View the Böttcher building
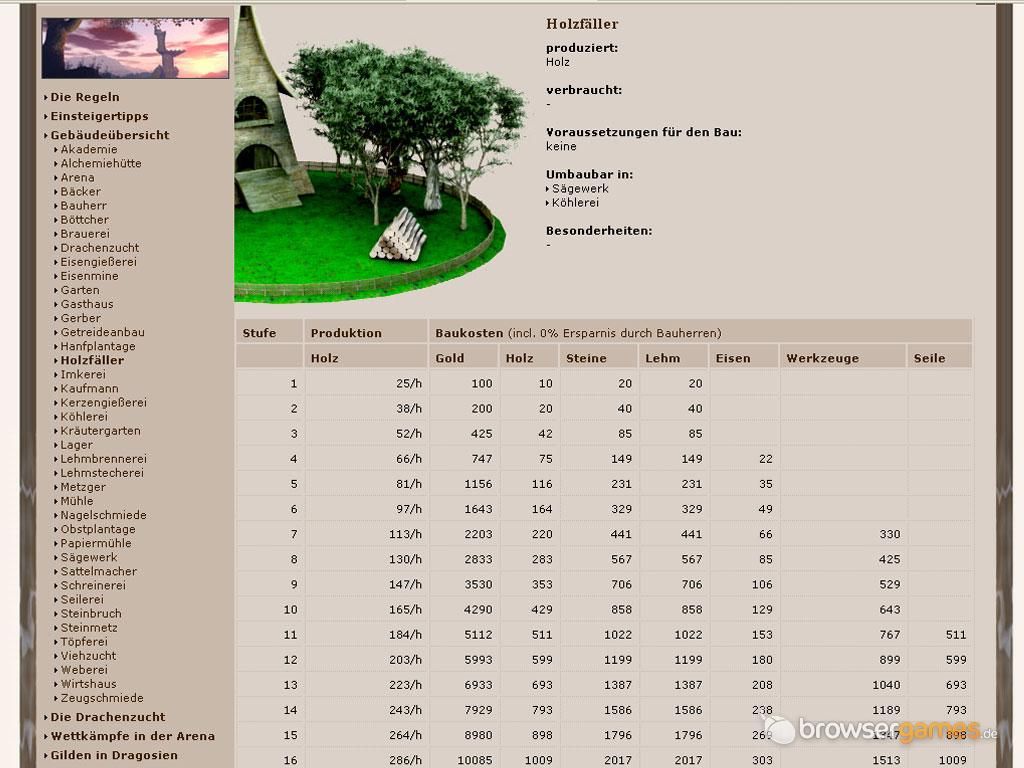Screen dimensions: 1024x768 click(x=84, y=220)
